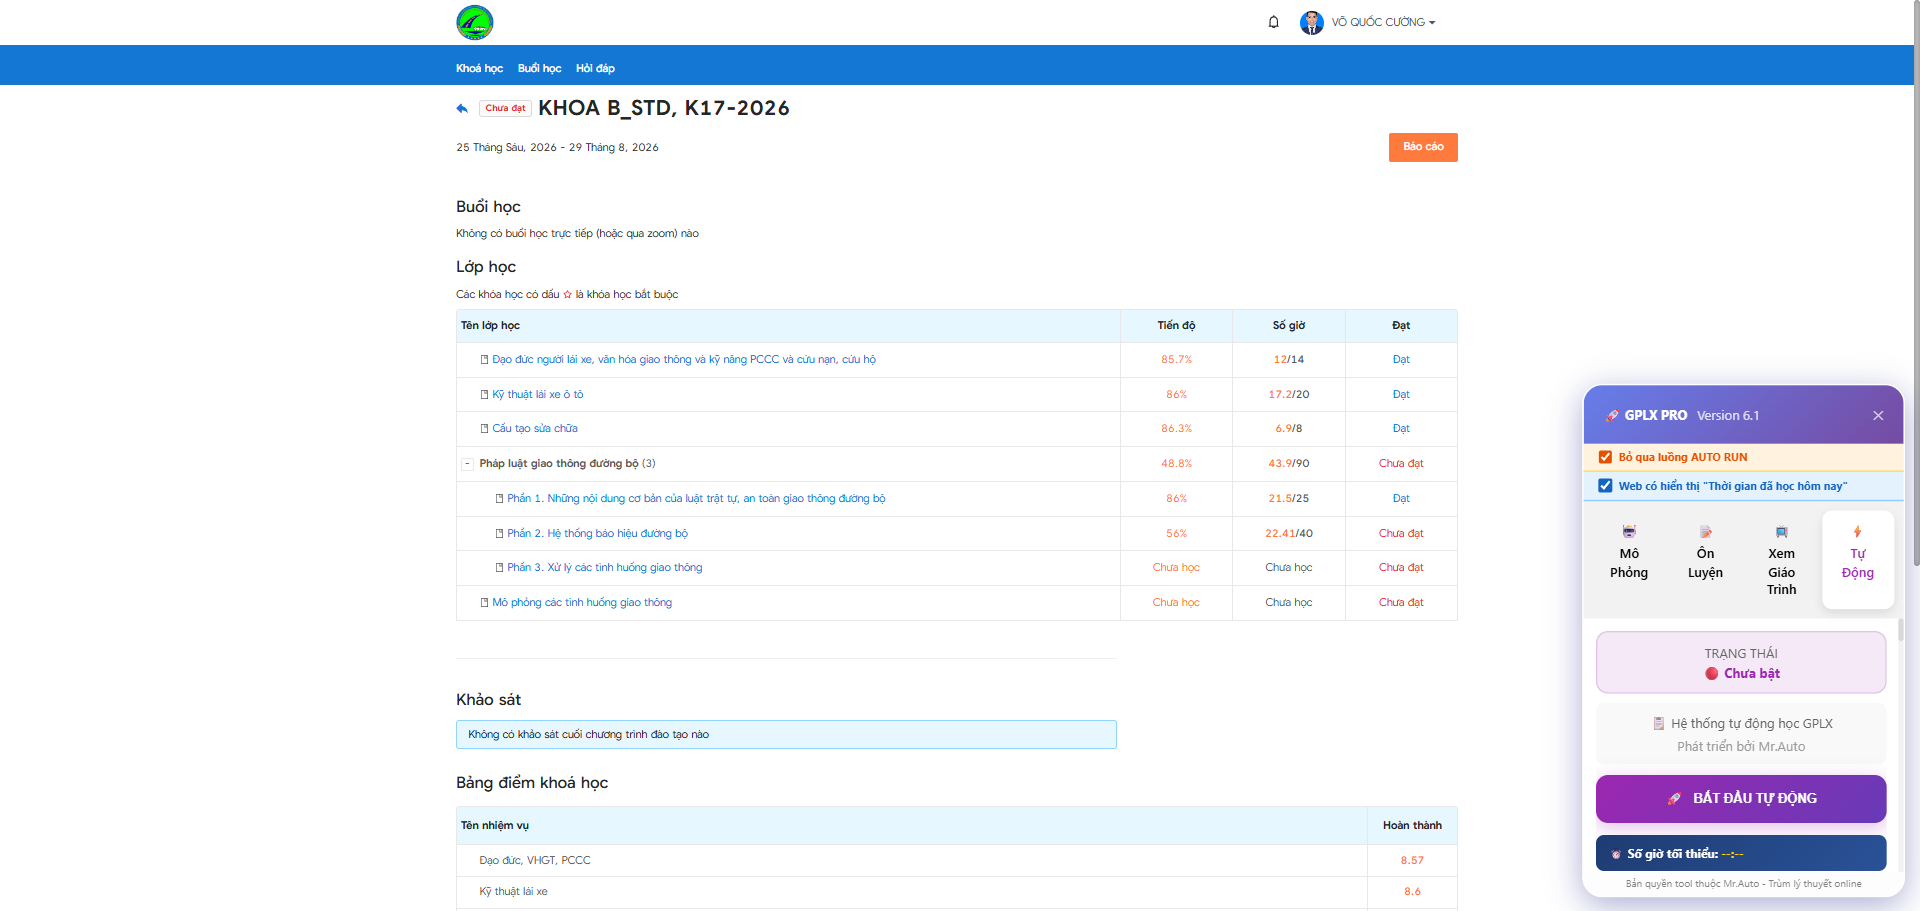Viewport: 1920px width, 911px height.
Task: Open the VÕ QUỐC CƯỜNG account dropdown
Action: [1383, 22]
